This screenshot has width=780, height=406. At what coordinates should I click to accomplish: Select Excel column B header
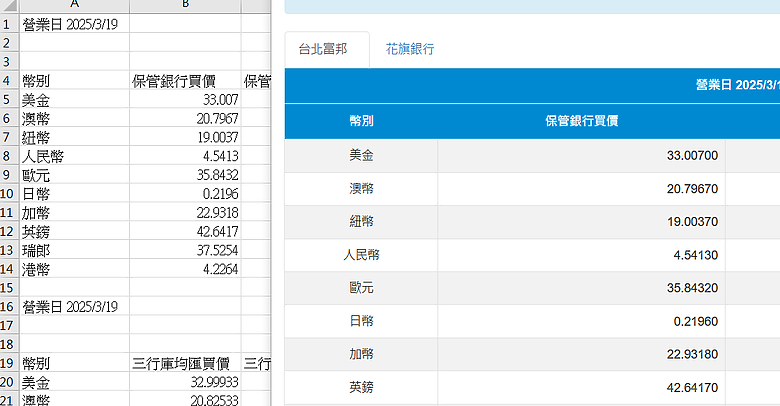click(x=185, y=5)
